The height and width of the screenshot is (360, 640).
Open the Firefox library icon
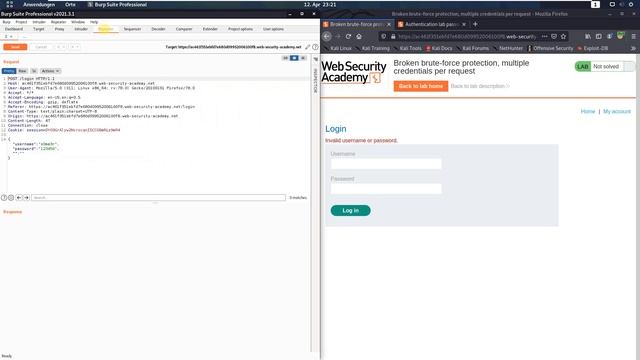(588, 36)
